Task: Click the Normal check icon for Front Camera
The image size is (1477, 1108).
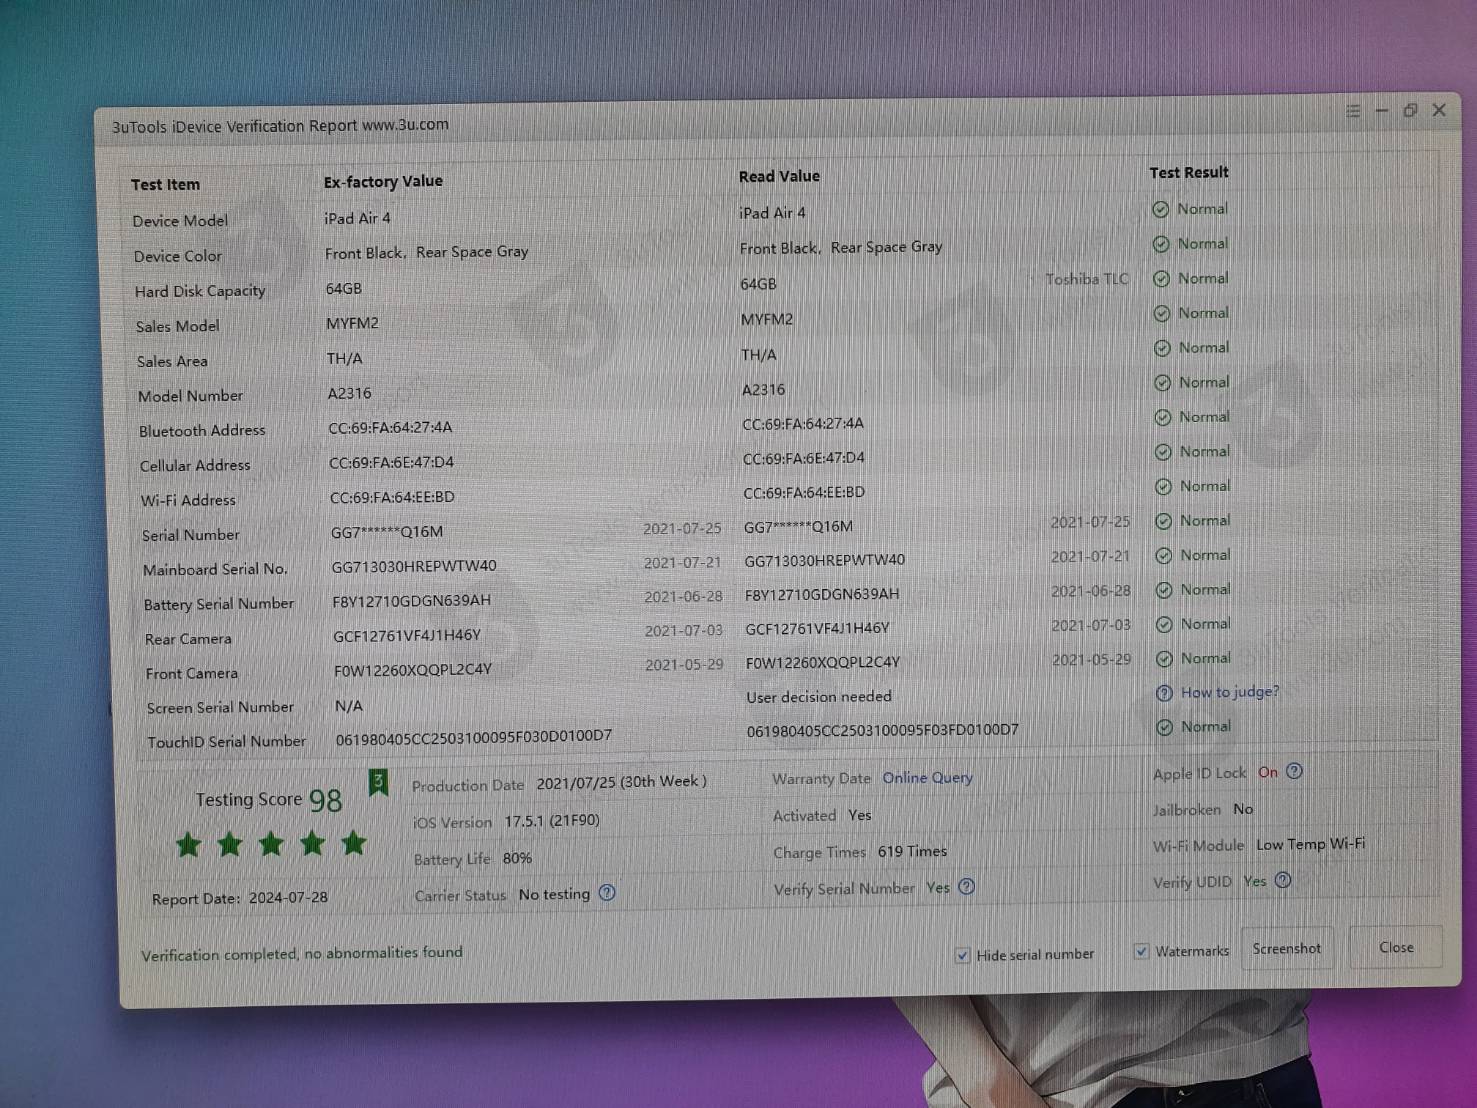Action: (x=1164, y=659)
